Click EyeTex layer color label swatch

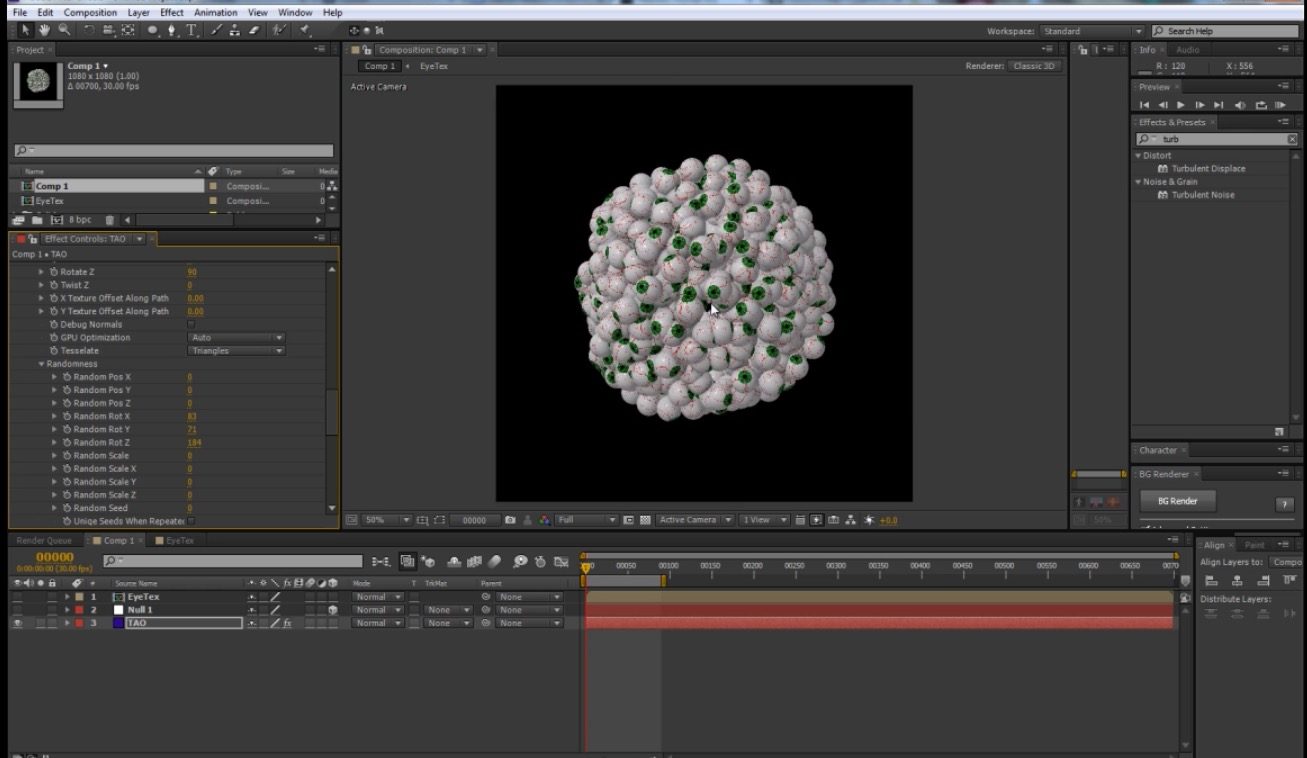pyautogui.click(x=78, y=597)
